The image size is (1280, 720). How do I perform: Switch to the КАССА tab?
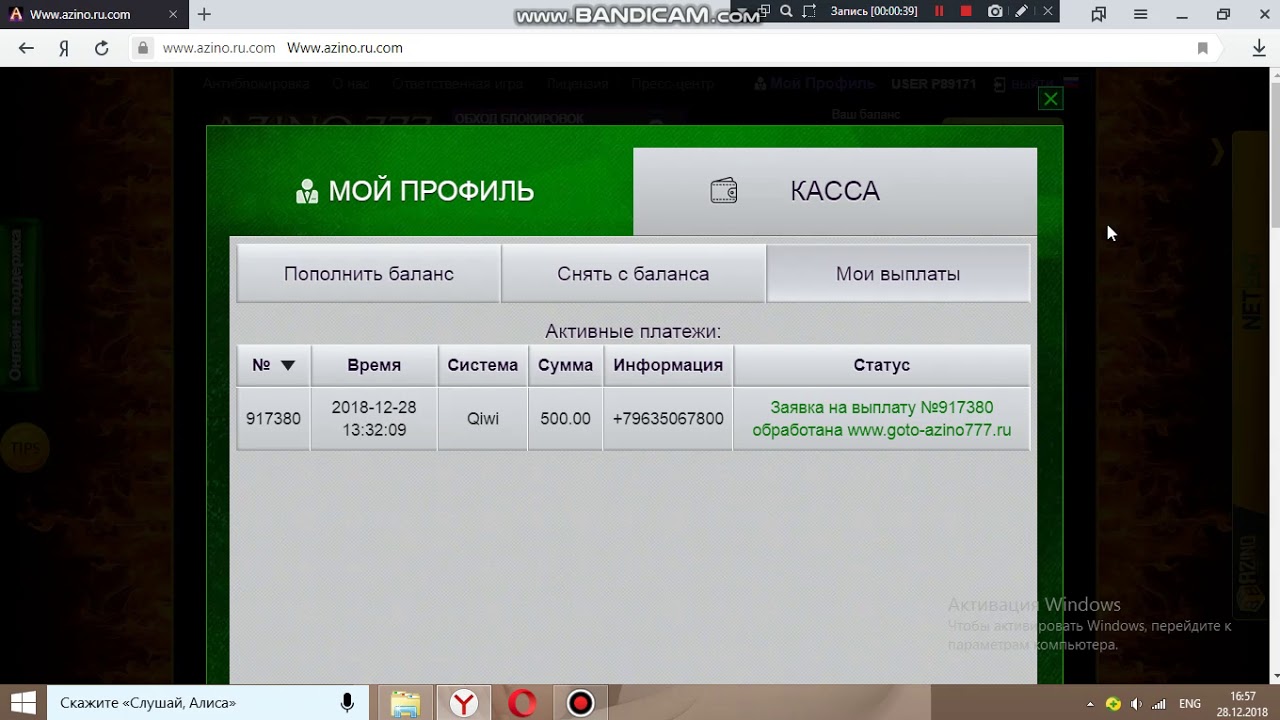coord(835,191)
